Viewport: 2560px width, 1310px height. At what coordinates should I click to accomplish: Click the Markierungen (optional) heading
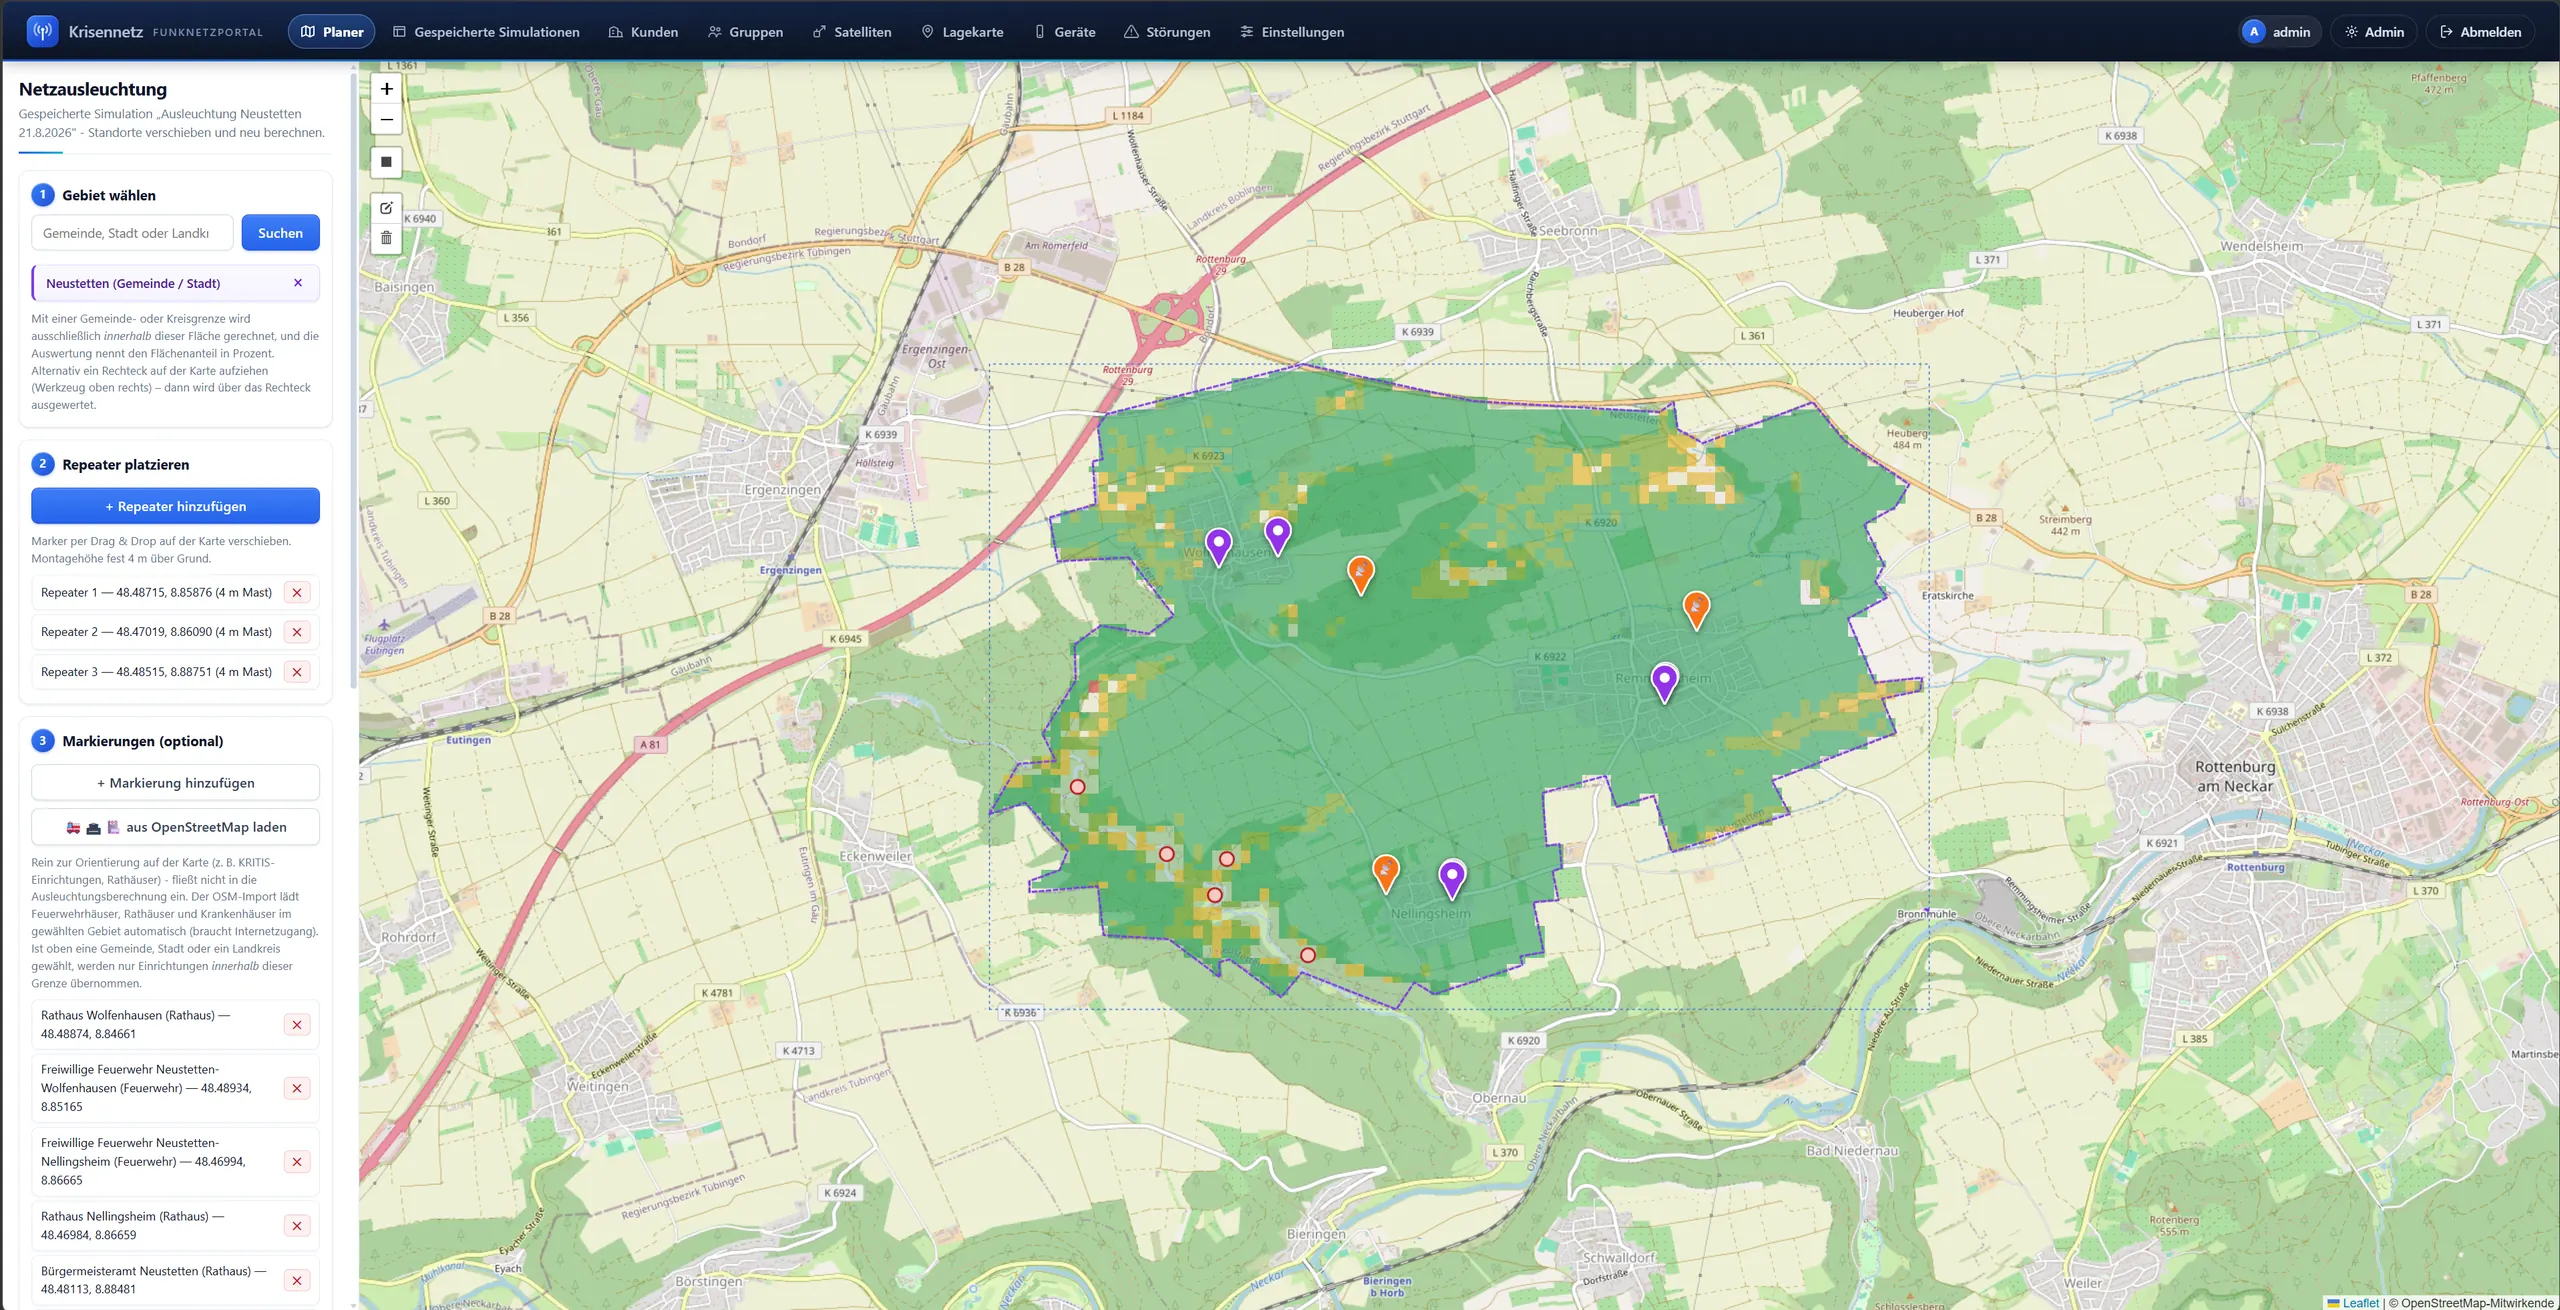[143, 741]
